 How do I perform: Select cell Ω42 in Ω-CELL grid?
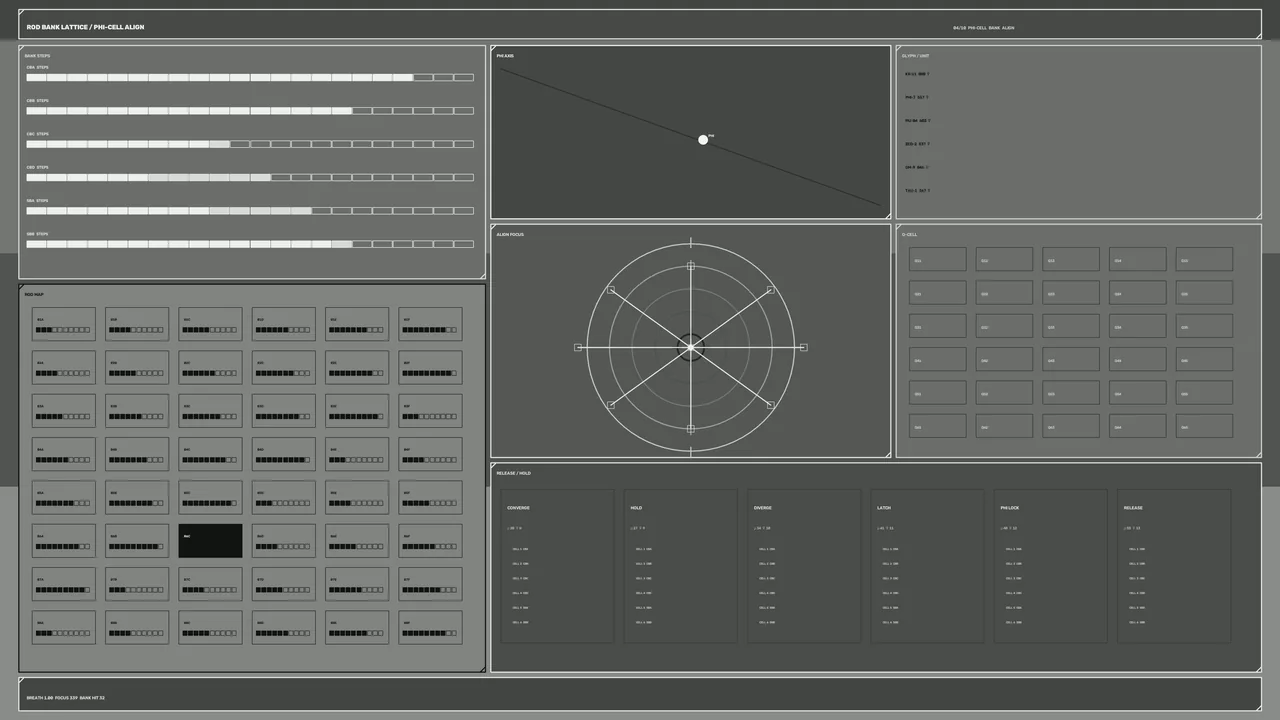click(x=1004, y=360)
